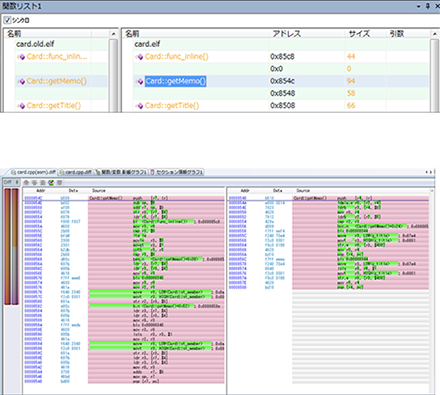Click the second diff toolbar icon
Viewport: 440px width, 395px height.
pyautogui.click(x=34, y=183)
